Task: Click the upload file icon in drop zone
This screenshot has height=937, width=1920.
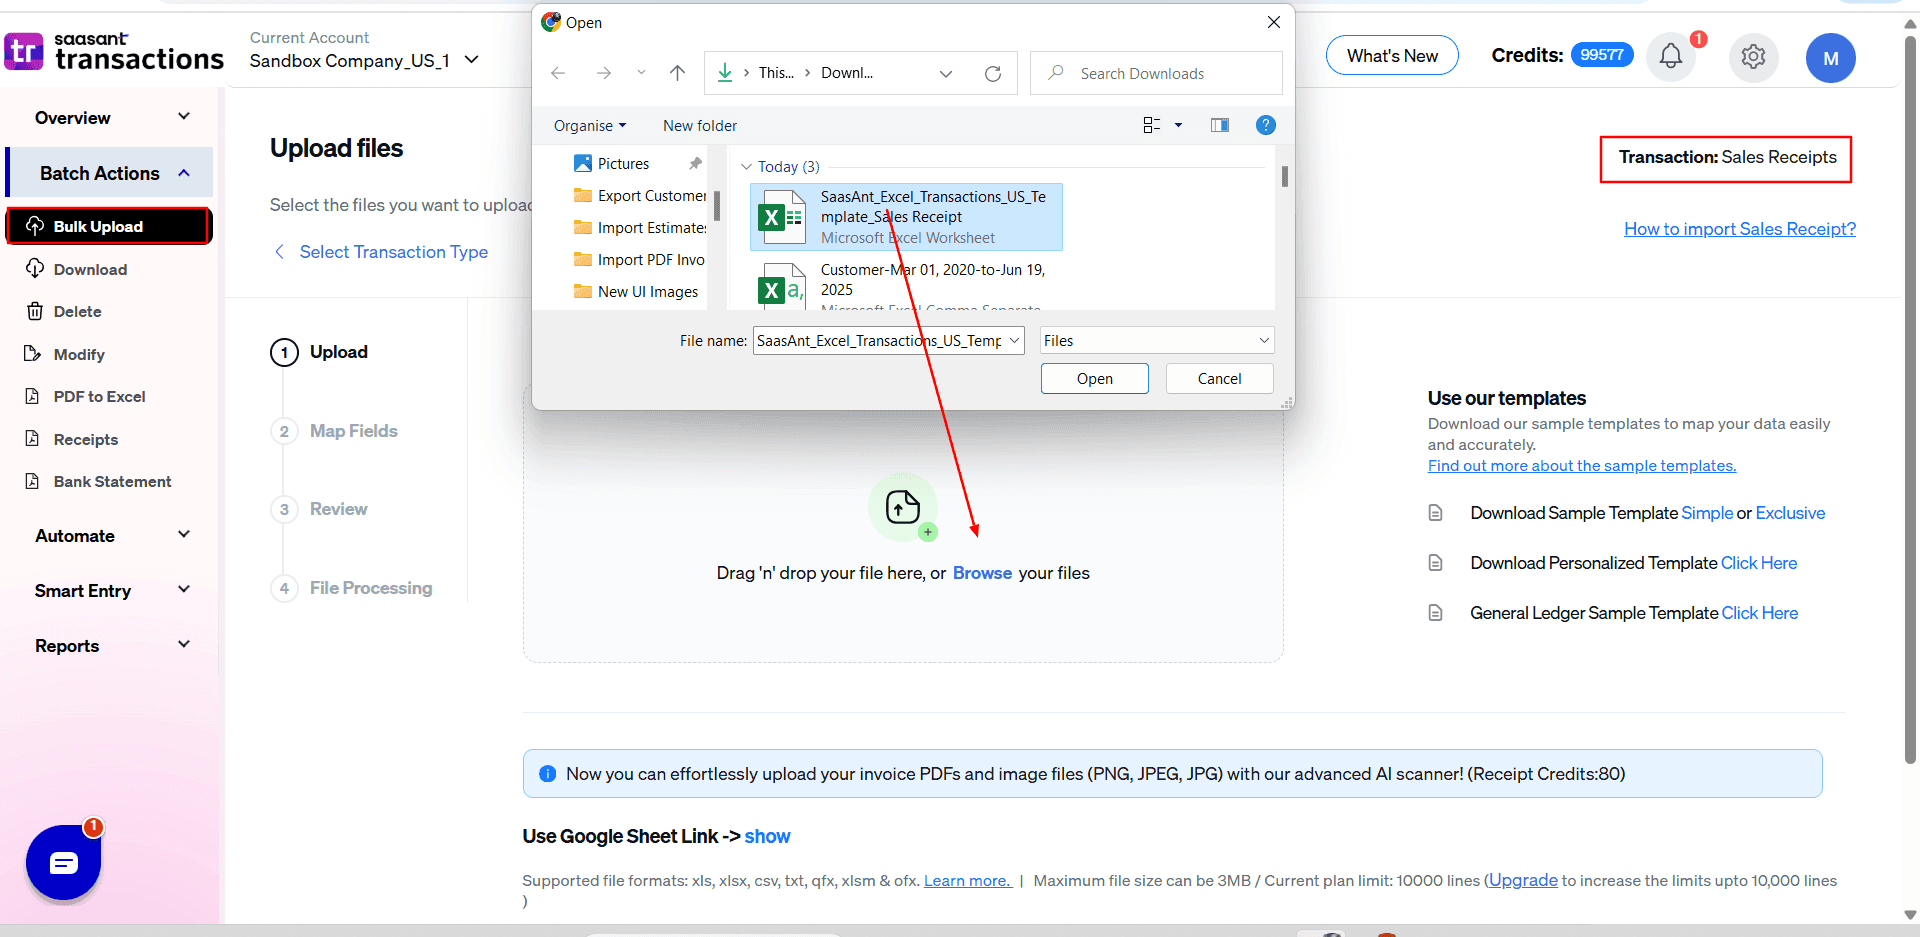Action: pos(903,507)
